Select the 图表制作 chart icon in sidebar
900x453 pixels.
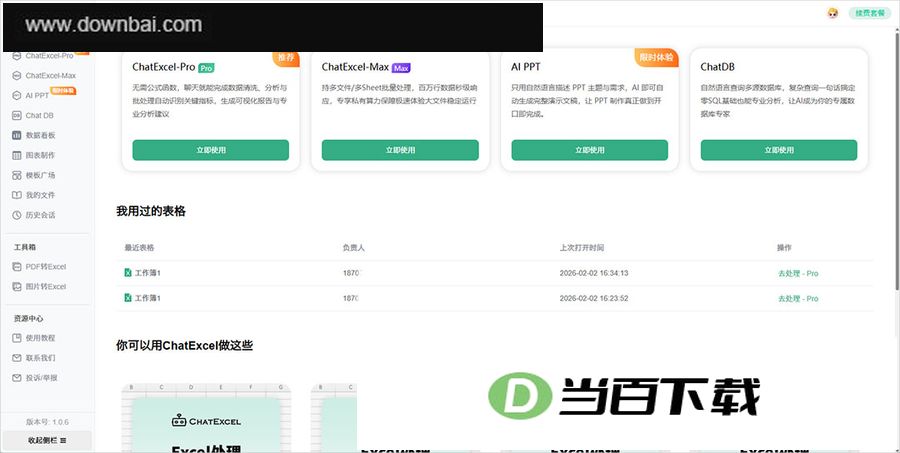coord(16,155)
